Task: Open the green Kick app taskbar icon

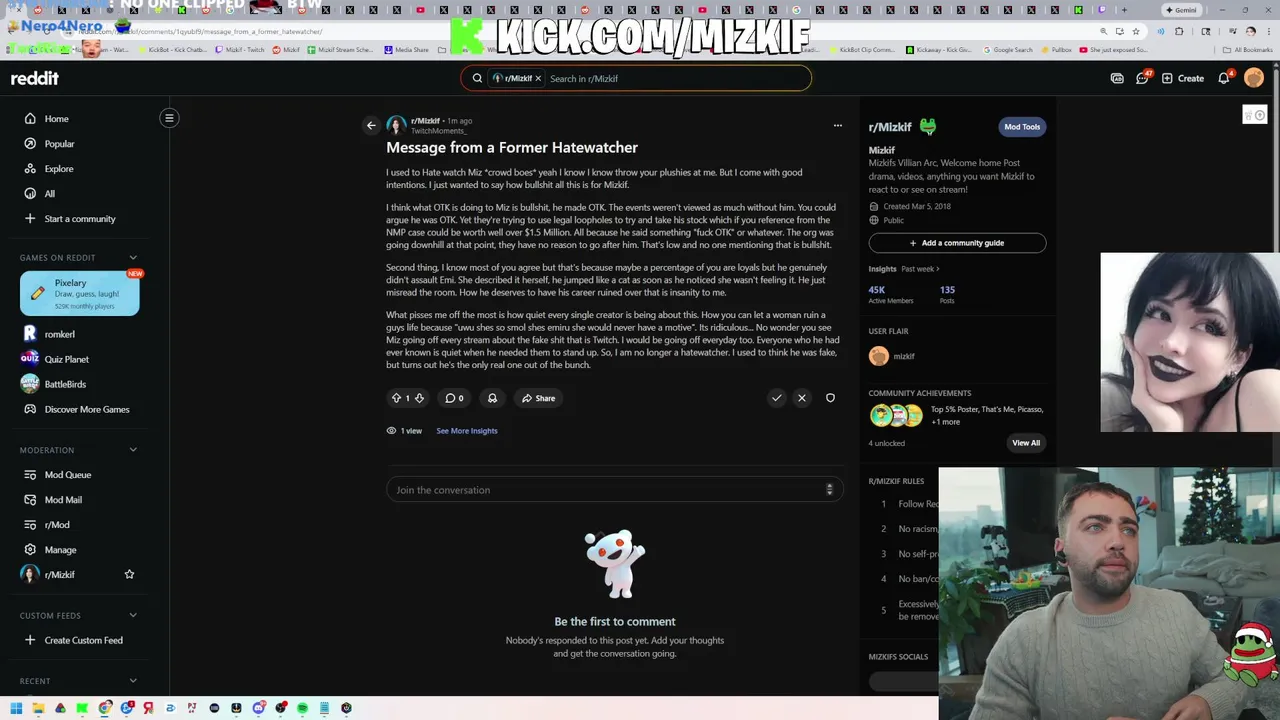Action: pos(82,708)
